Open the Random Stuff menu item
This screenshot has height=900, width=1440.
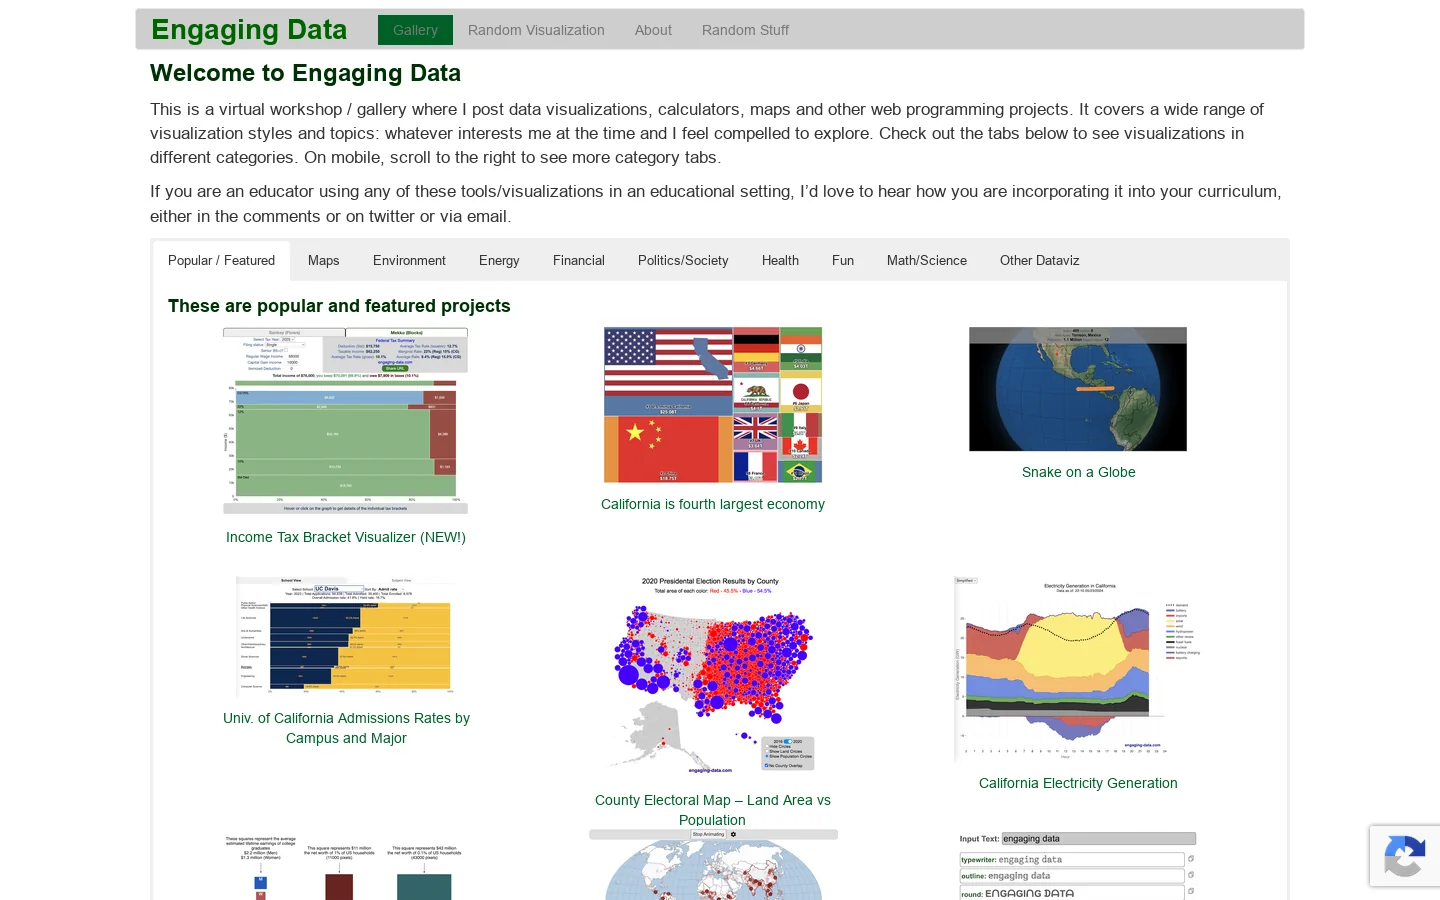745,30
